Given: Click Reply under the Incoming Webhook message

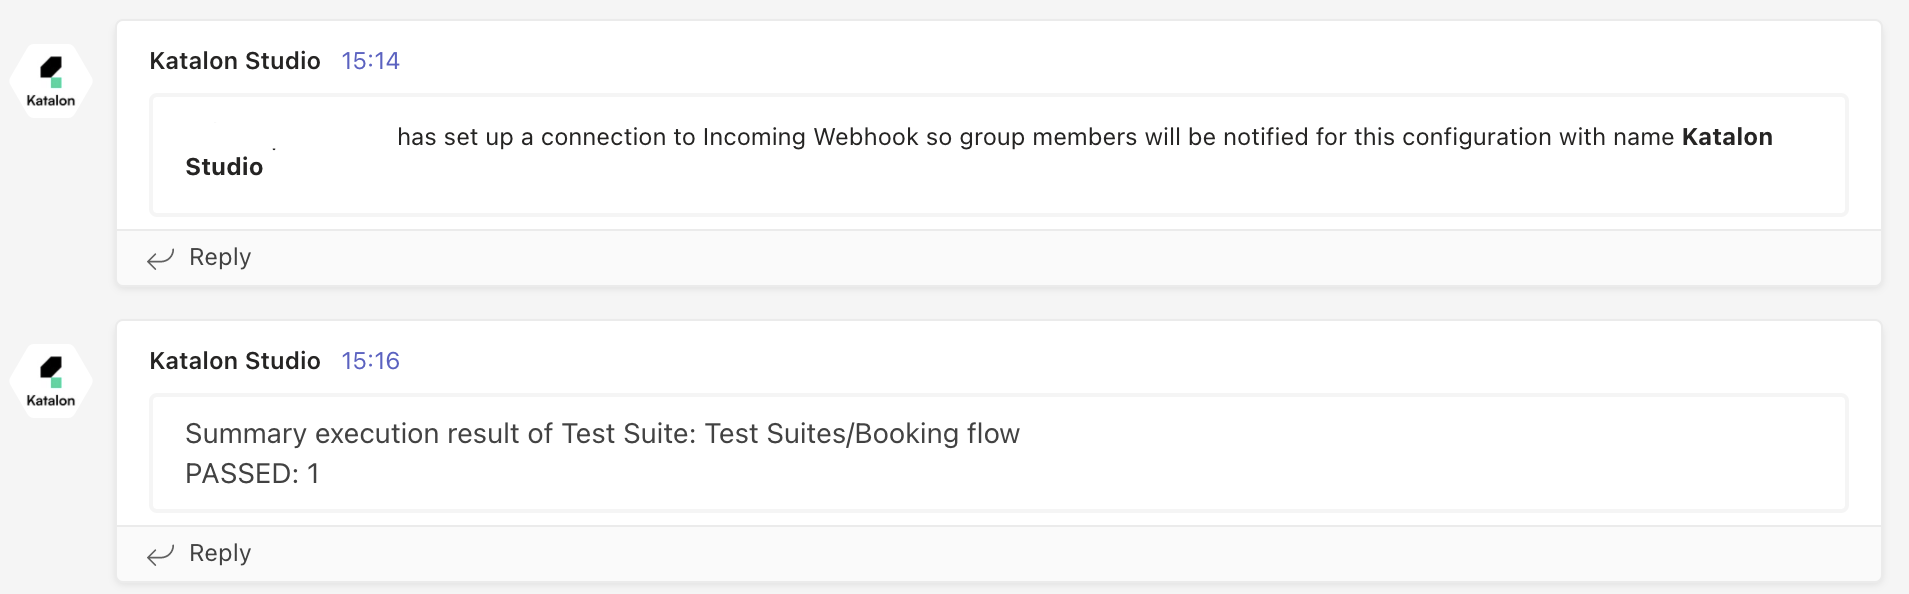Looking at the screenshot, I should [219, 257].
